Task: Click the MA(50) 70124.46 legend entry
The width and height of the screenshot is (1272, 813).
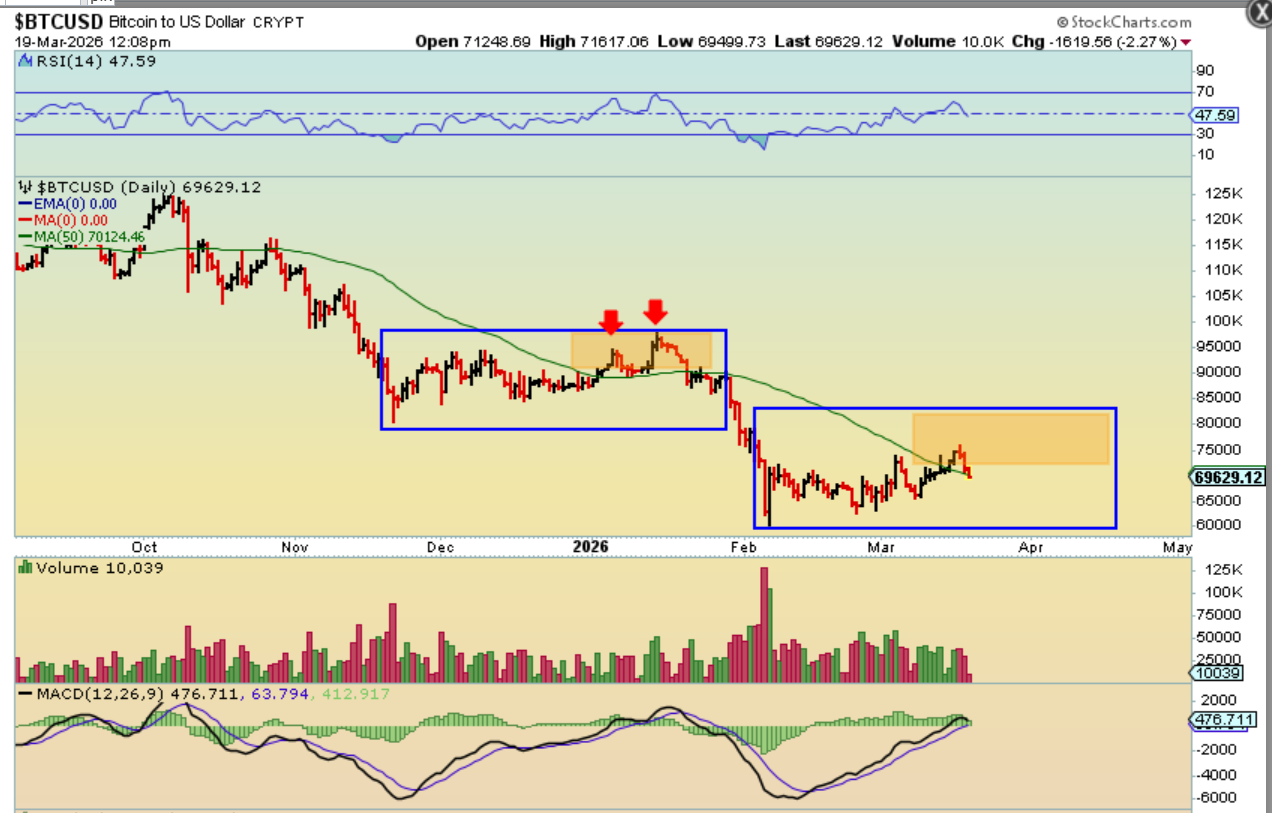Action: [x=82, y=236]
